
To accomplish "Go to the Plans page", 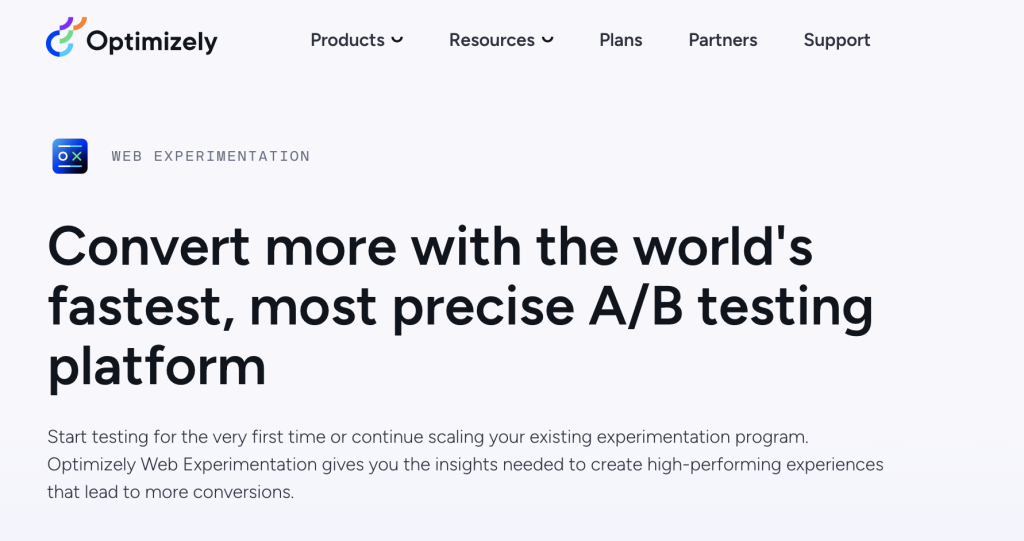I will (x=620, y=40).
